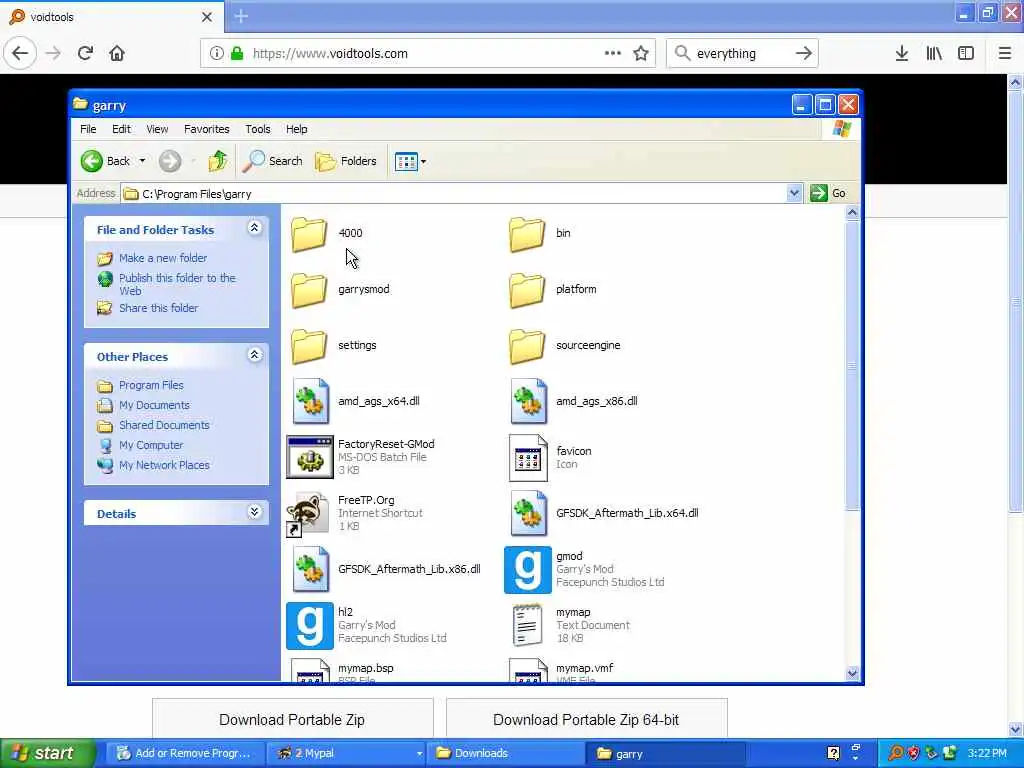
Task: Toggle the browser sidebar icon
Action: pyautogui.click(x=966, y=53)
